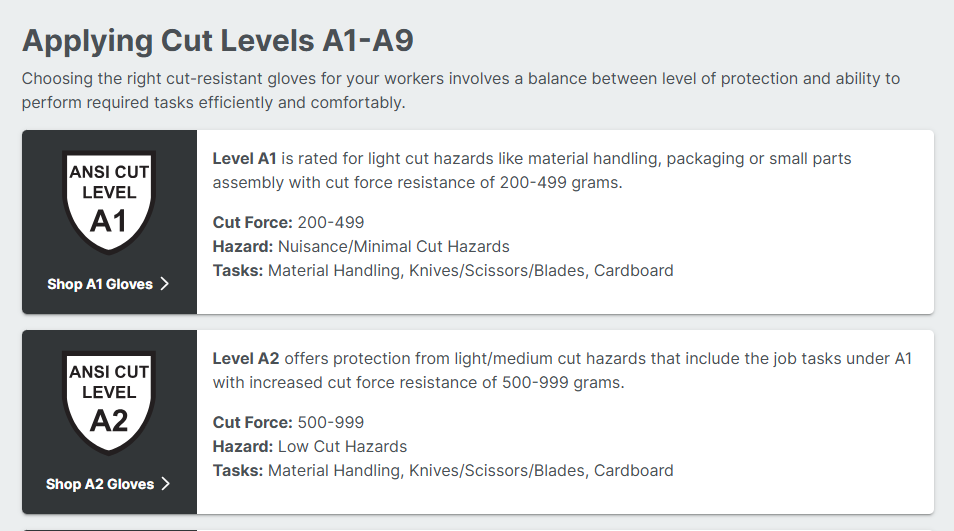Select the Cut Force 500-999 line
954x531 pixels.
(289, 422)
